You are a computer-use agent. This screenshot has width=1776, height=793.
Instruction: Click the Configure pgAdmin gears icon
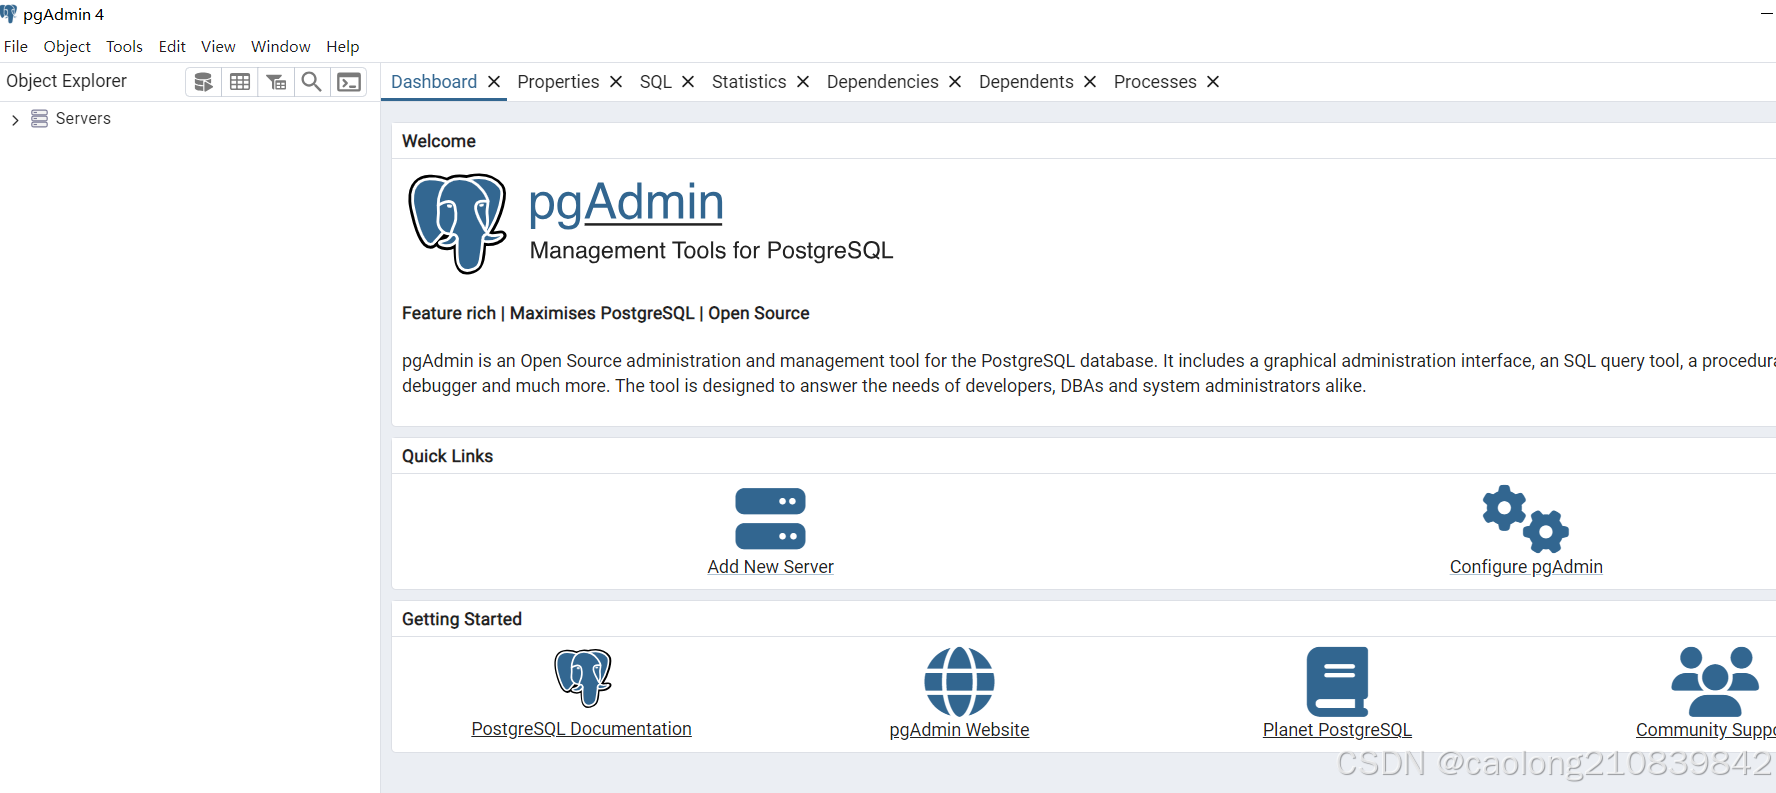1526,519
